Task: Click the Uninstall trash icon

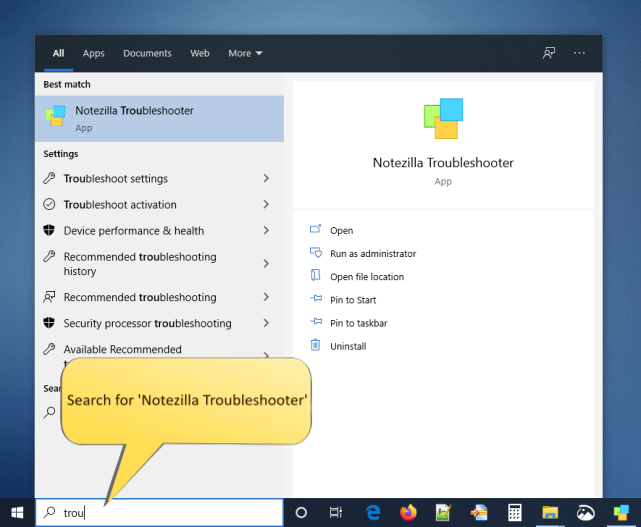Action: tap(315, 345)
